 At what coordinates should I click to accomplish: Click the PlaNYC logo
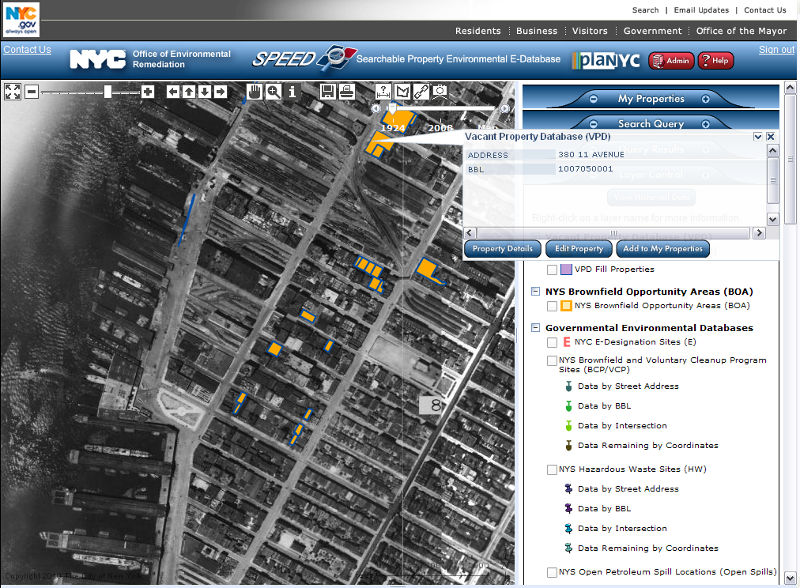point(606,60)
